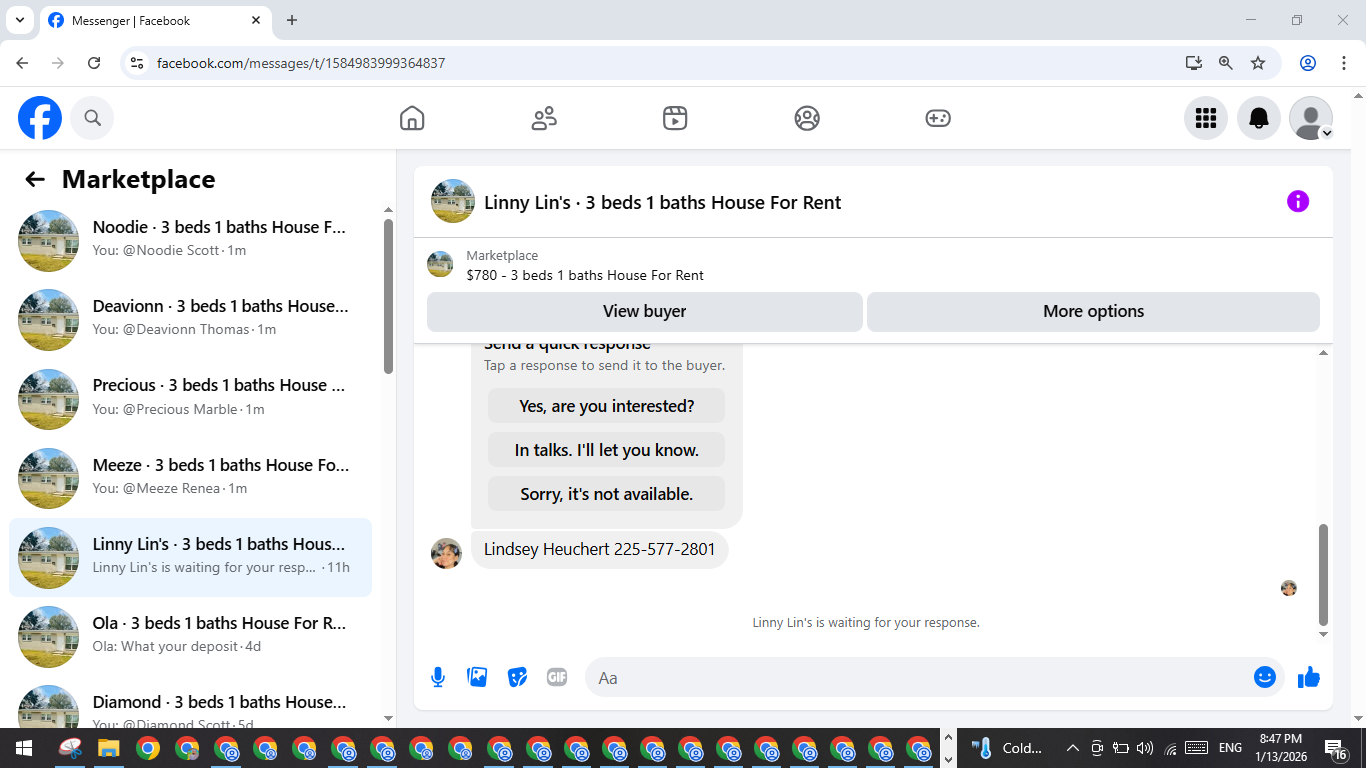The height and width of the screenshot is (768, 1366).
Task: Click the conversation list scrollbar
Action: coord(389,296)
